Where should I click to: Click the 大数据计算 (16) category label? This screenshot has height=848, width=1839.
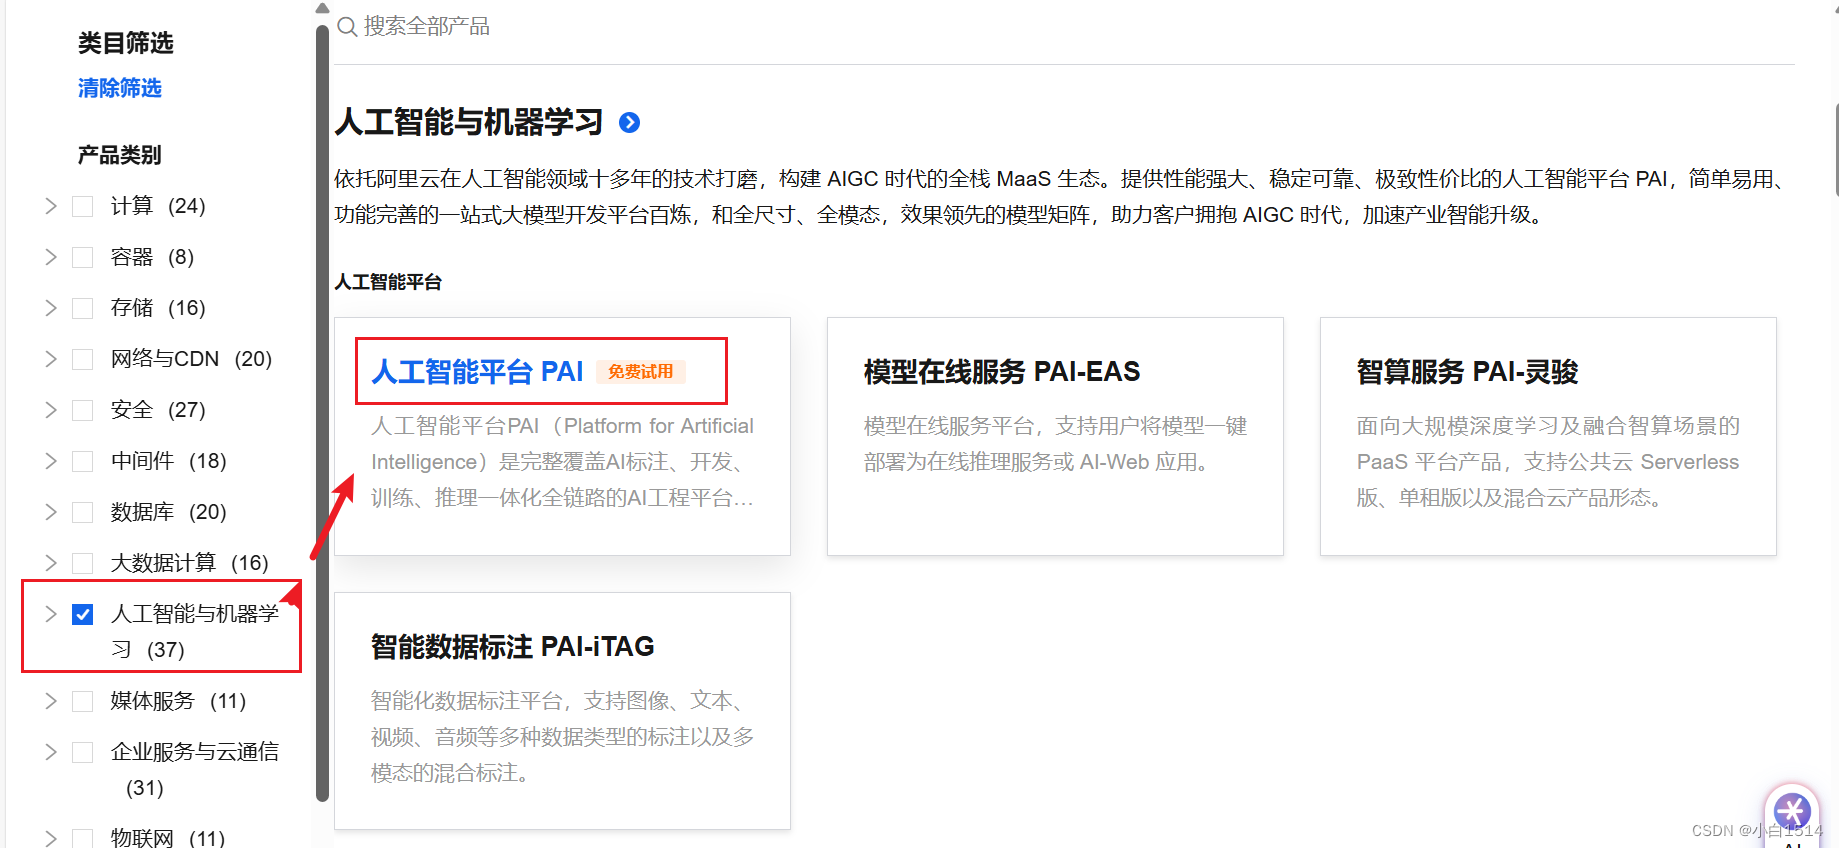tap(190, 563)
